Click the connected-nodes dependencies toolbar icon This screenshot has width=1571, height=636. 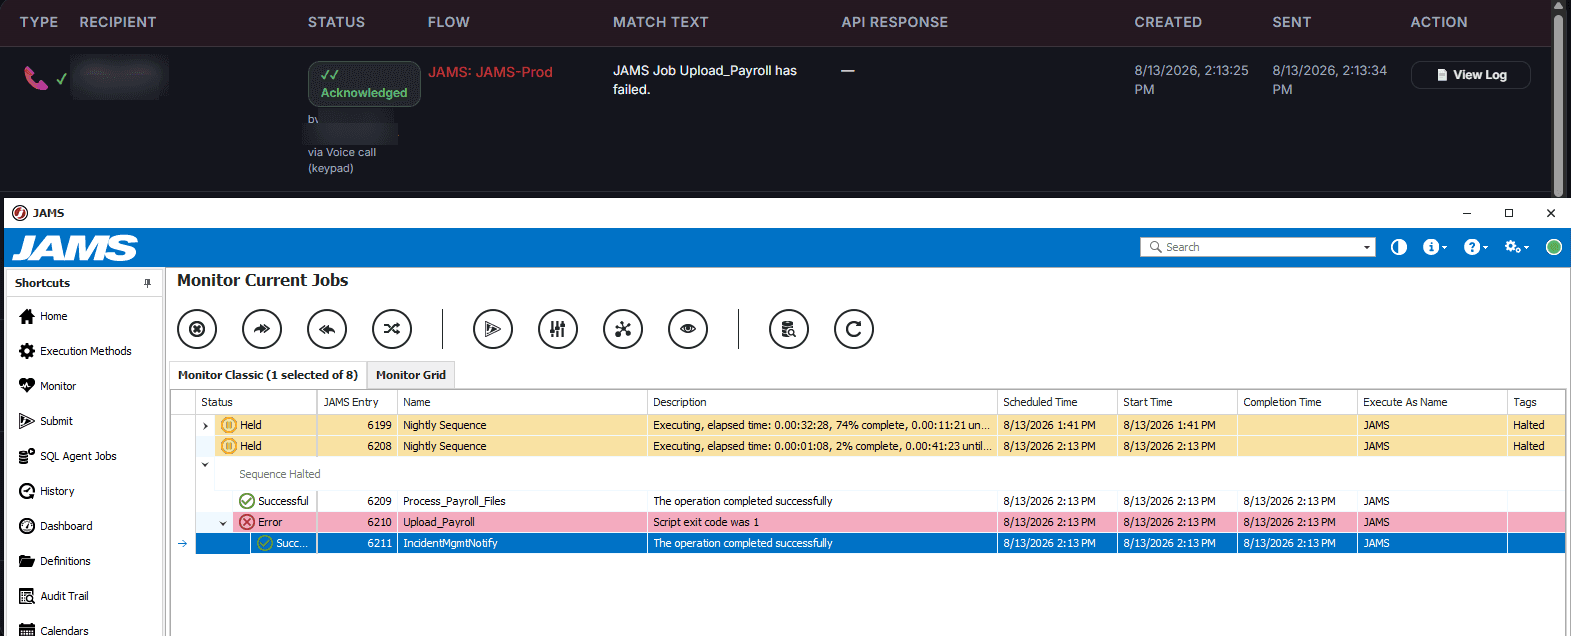pos(623,329)
